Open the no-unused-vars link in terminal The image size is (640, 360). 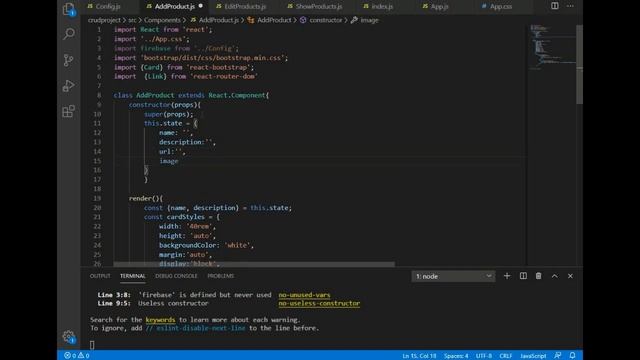pyautogui.click(x=304, y=295)
